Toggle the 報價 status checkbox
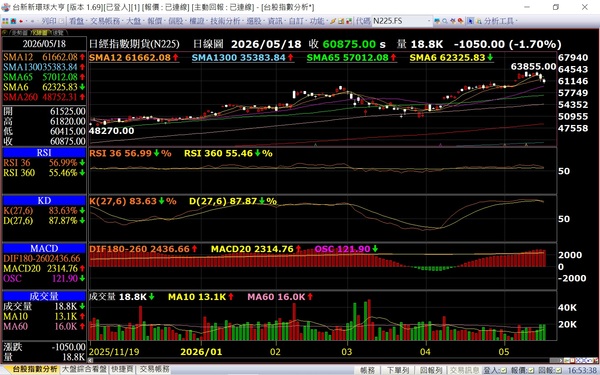The height and width of the screenshot is (375, 600). point(531,370)
